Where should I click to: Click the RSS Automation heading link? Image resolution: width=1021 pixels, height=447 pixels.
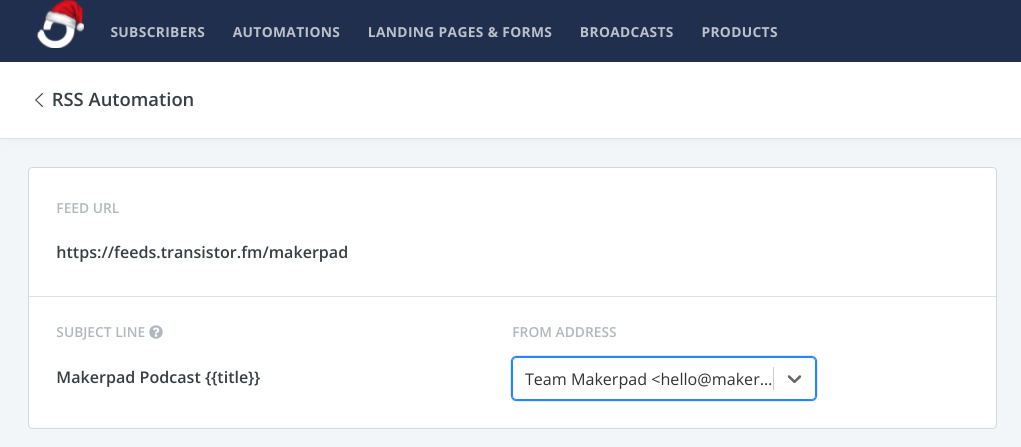click(x=123, y=100)
